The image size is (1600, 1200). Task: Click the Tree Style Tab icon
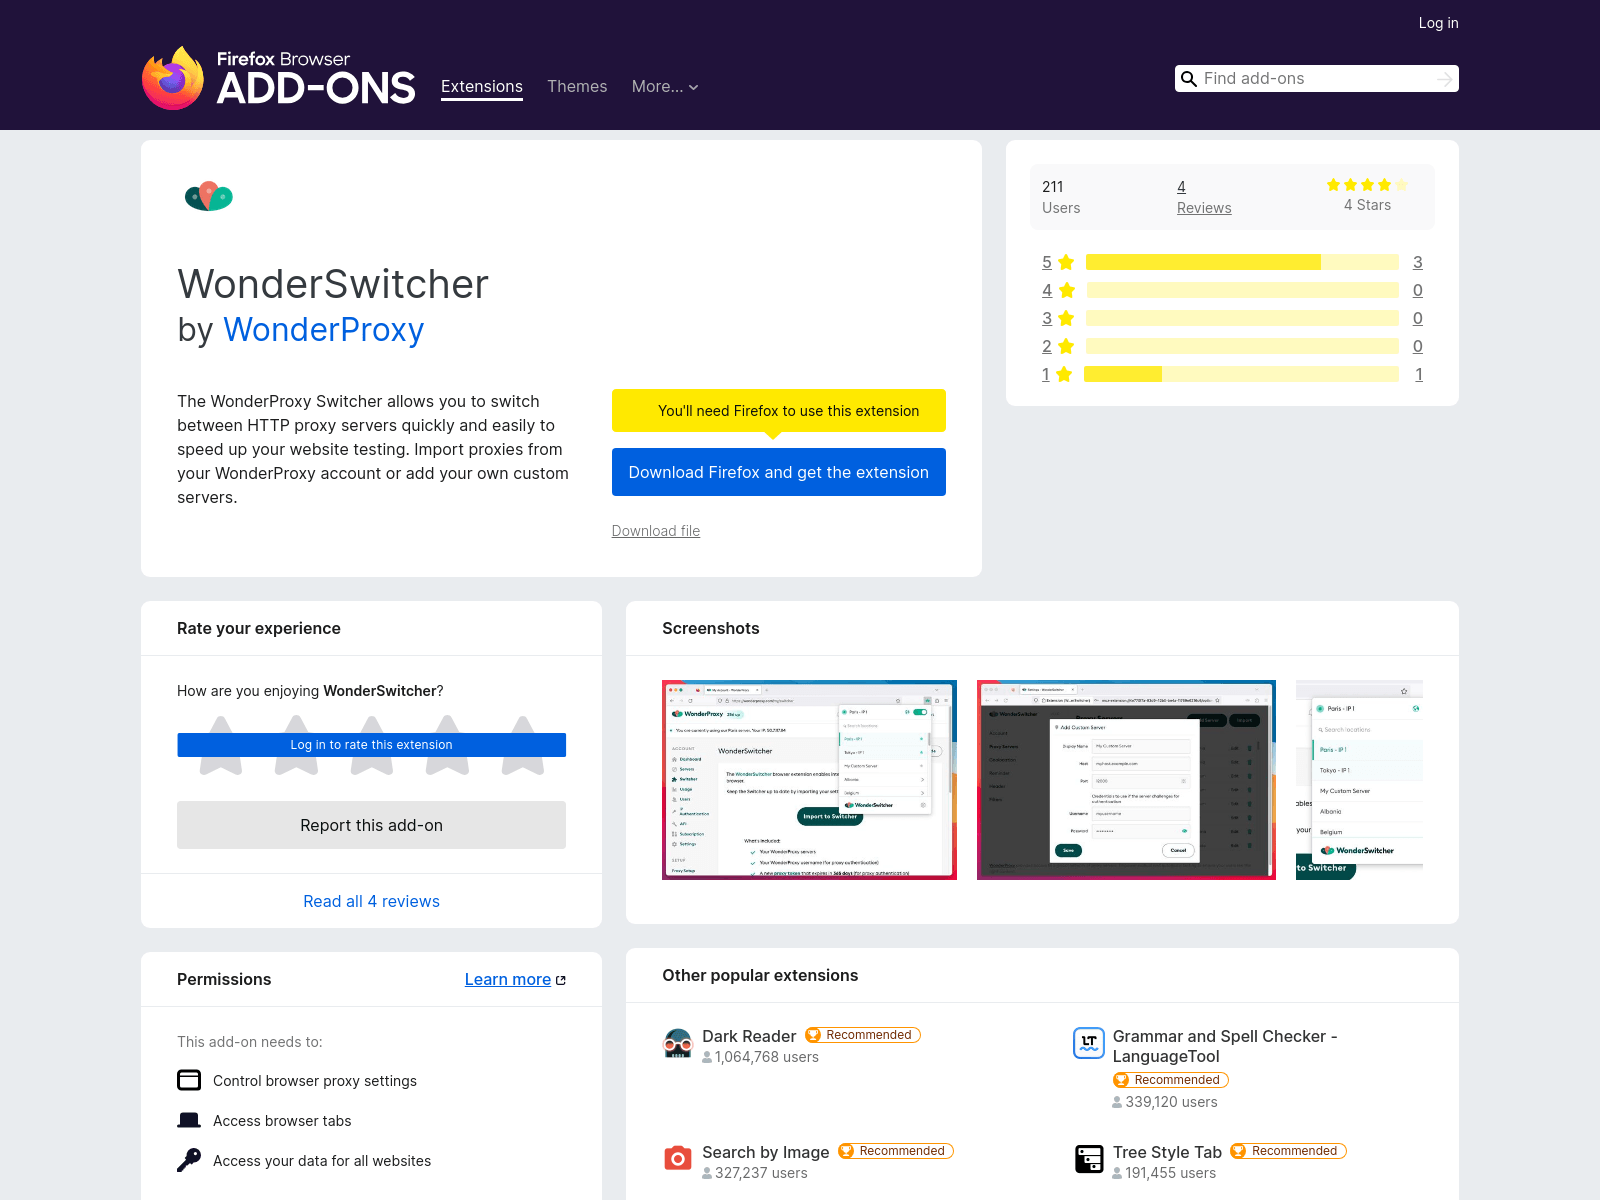[x=1089, y=1159]
